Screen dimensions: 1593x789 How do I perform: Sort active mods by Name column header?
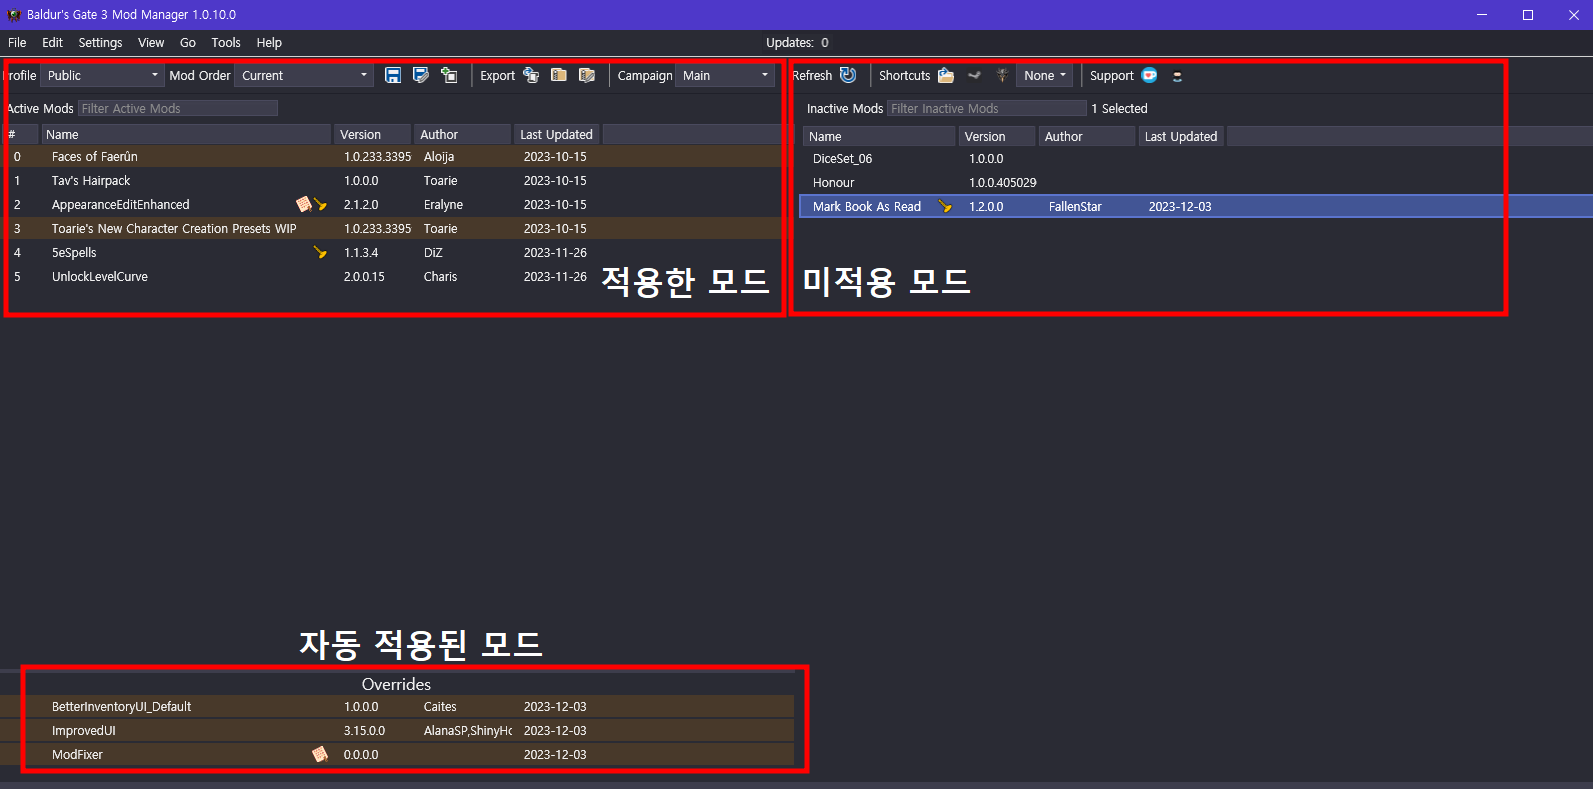pyautogui.click(x=186, y=134)
